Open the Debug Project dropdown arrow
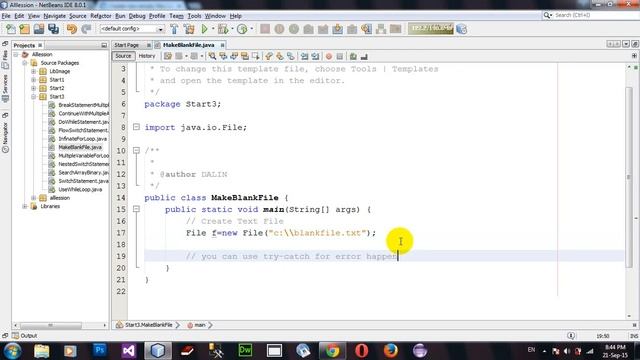 point(232,29)
